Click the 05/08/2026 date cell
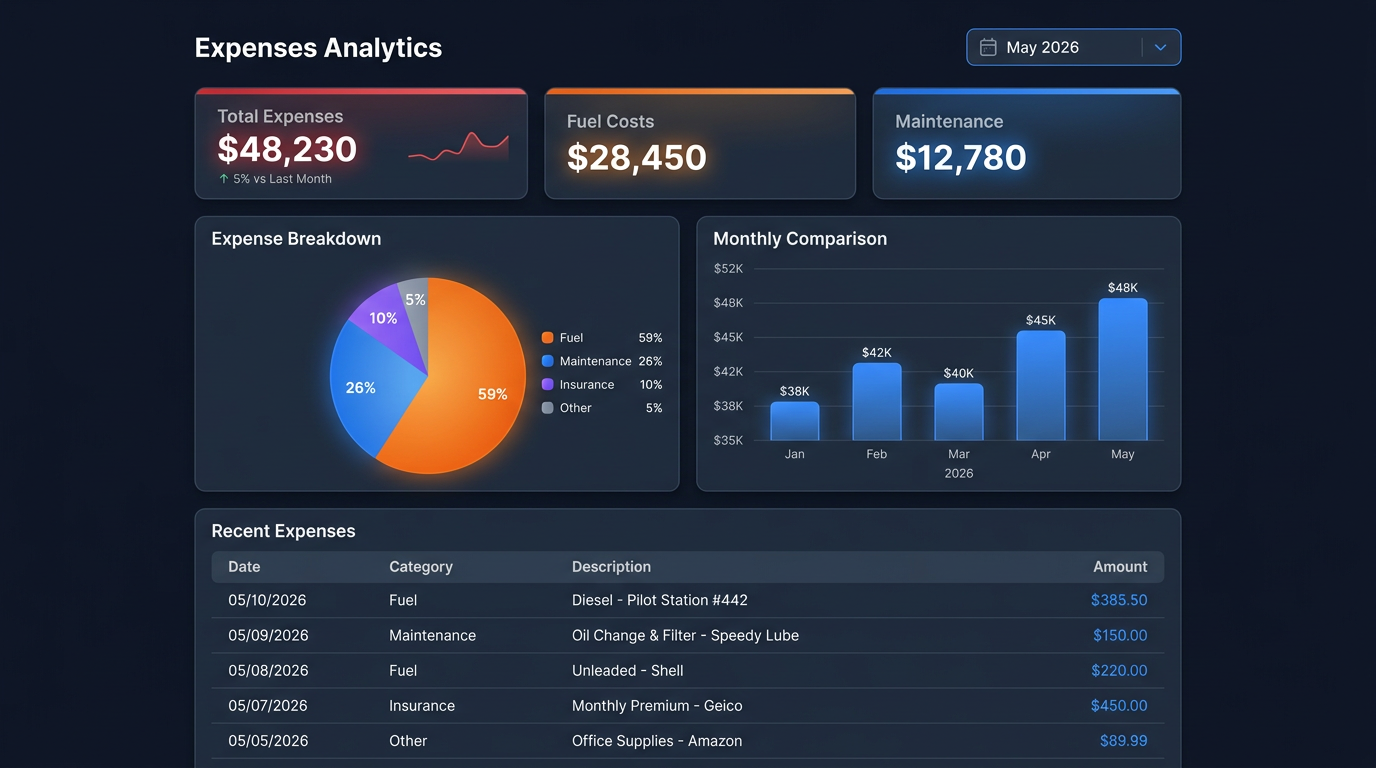The height and width of the screenshot is (768, 1376). 267,670
